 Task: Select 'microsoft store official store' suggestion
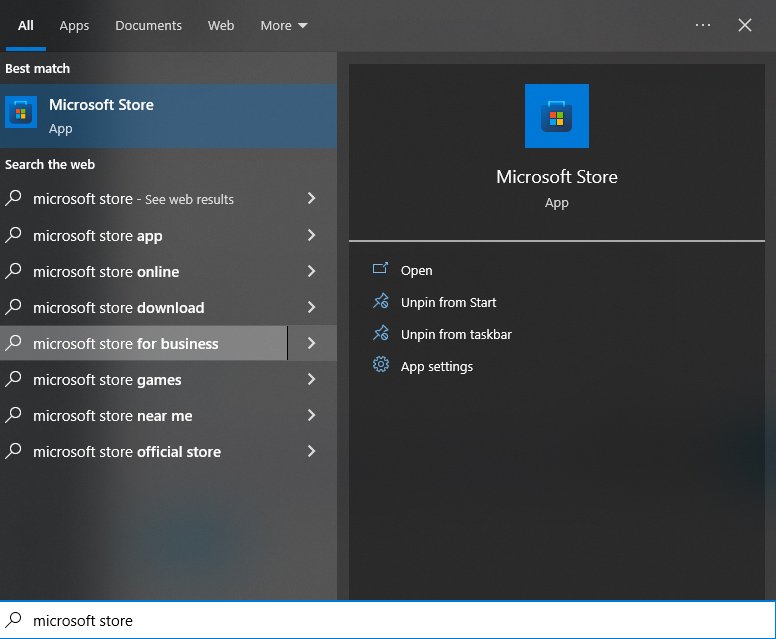[144, 451]
